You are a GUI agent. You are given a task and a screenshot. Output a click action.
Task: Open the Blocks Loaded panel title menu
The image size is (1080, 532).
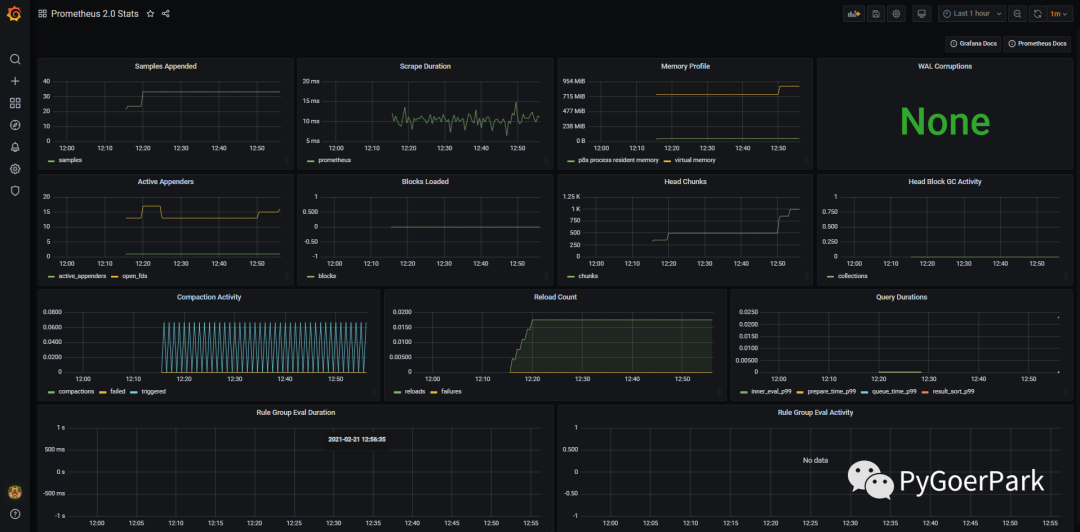pos(425,182)
